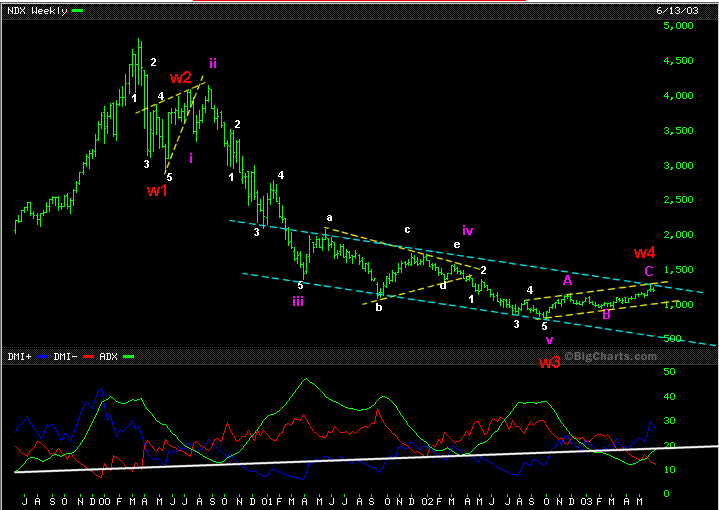Viewport: 719px width, 510px height.
Task: Click the magenta capital B label
Action: click(x=606, y=314)
